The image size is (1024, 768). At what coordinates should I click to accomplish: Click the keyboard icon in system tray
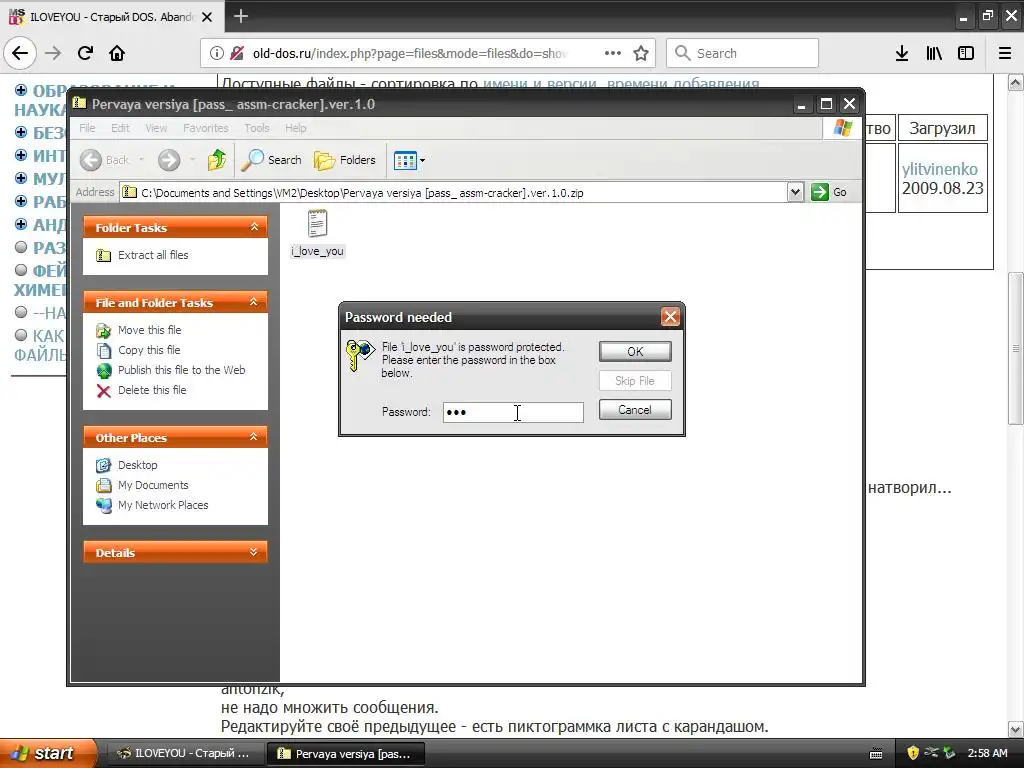click(876, 754)
